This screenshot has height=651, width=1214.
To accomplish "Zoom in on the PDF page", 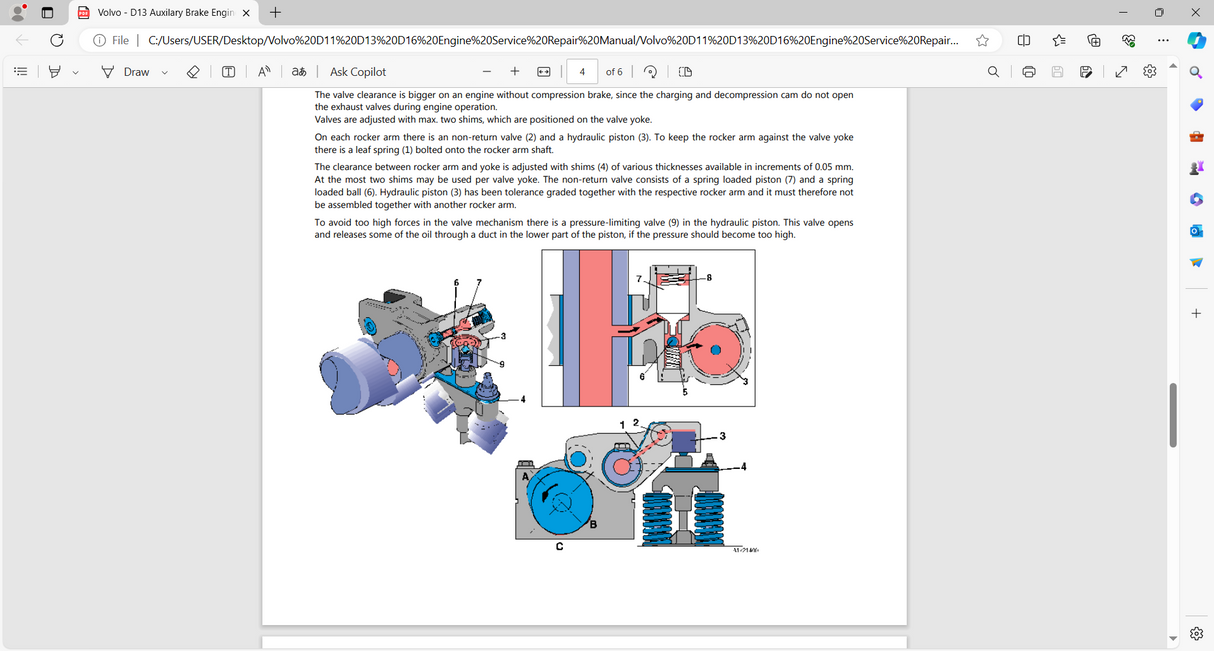I will click(514, 71).
